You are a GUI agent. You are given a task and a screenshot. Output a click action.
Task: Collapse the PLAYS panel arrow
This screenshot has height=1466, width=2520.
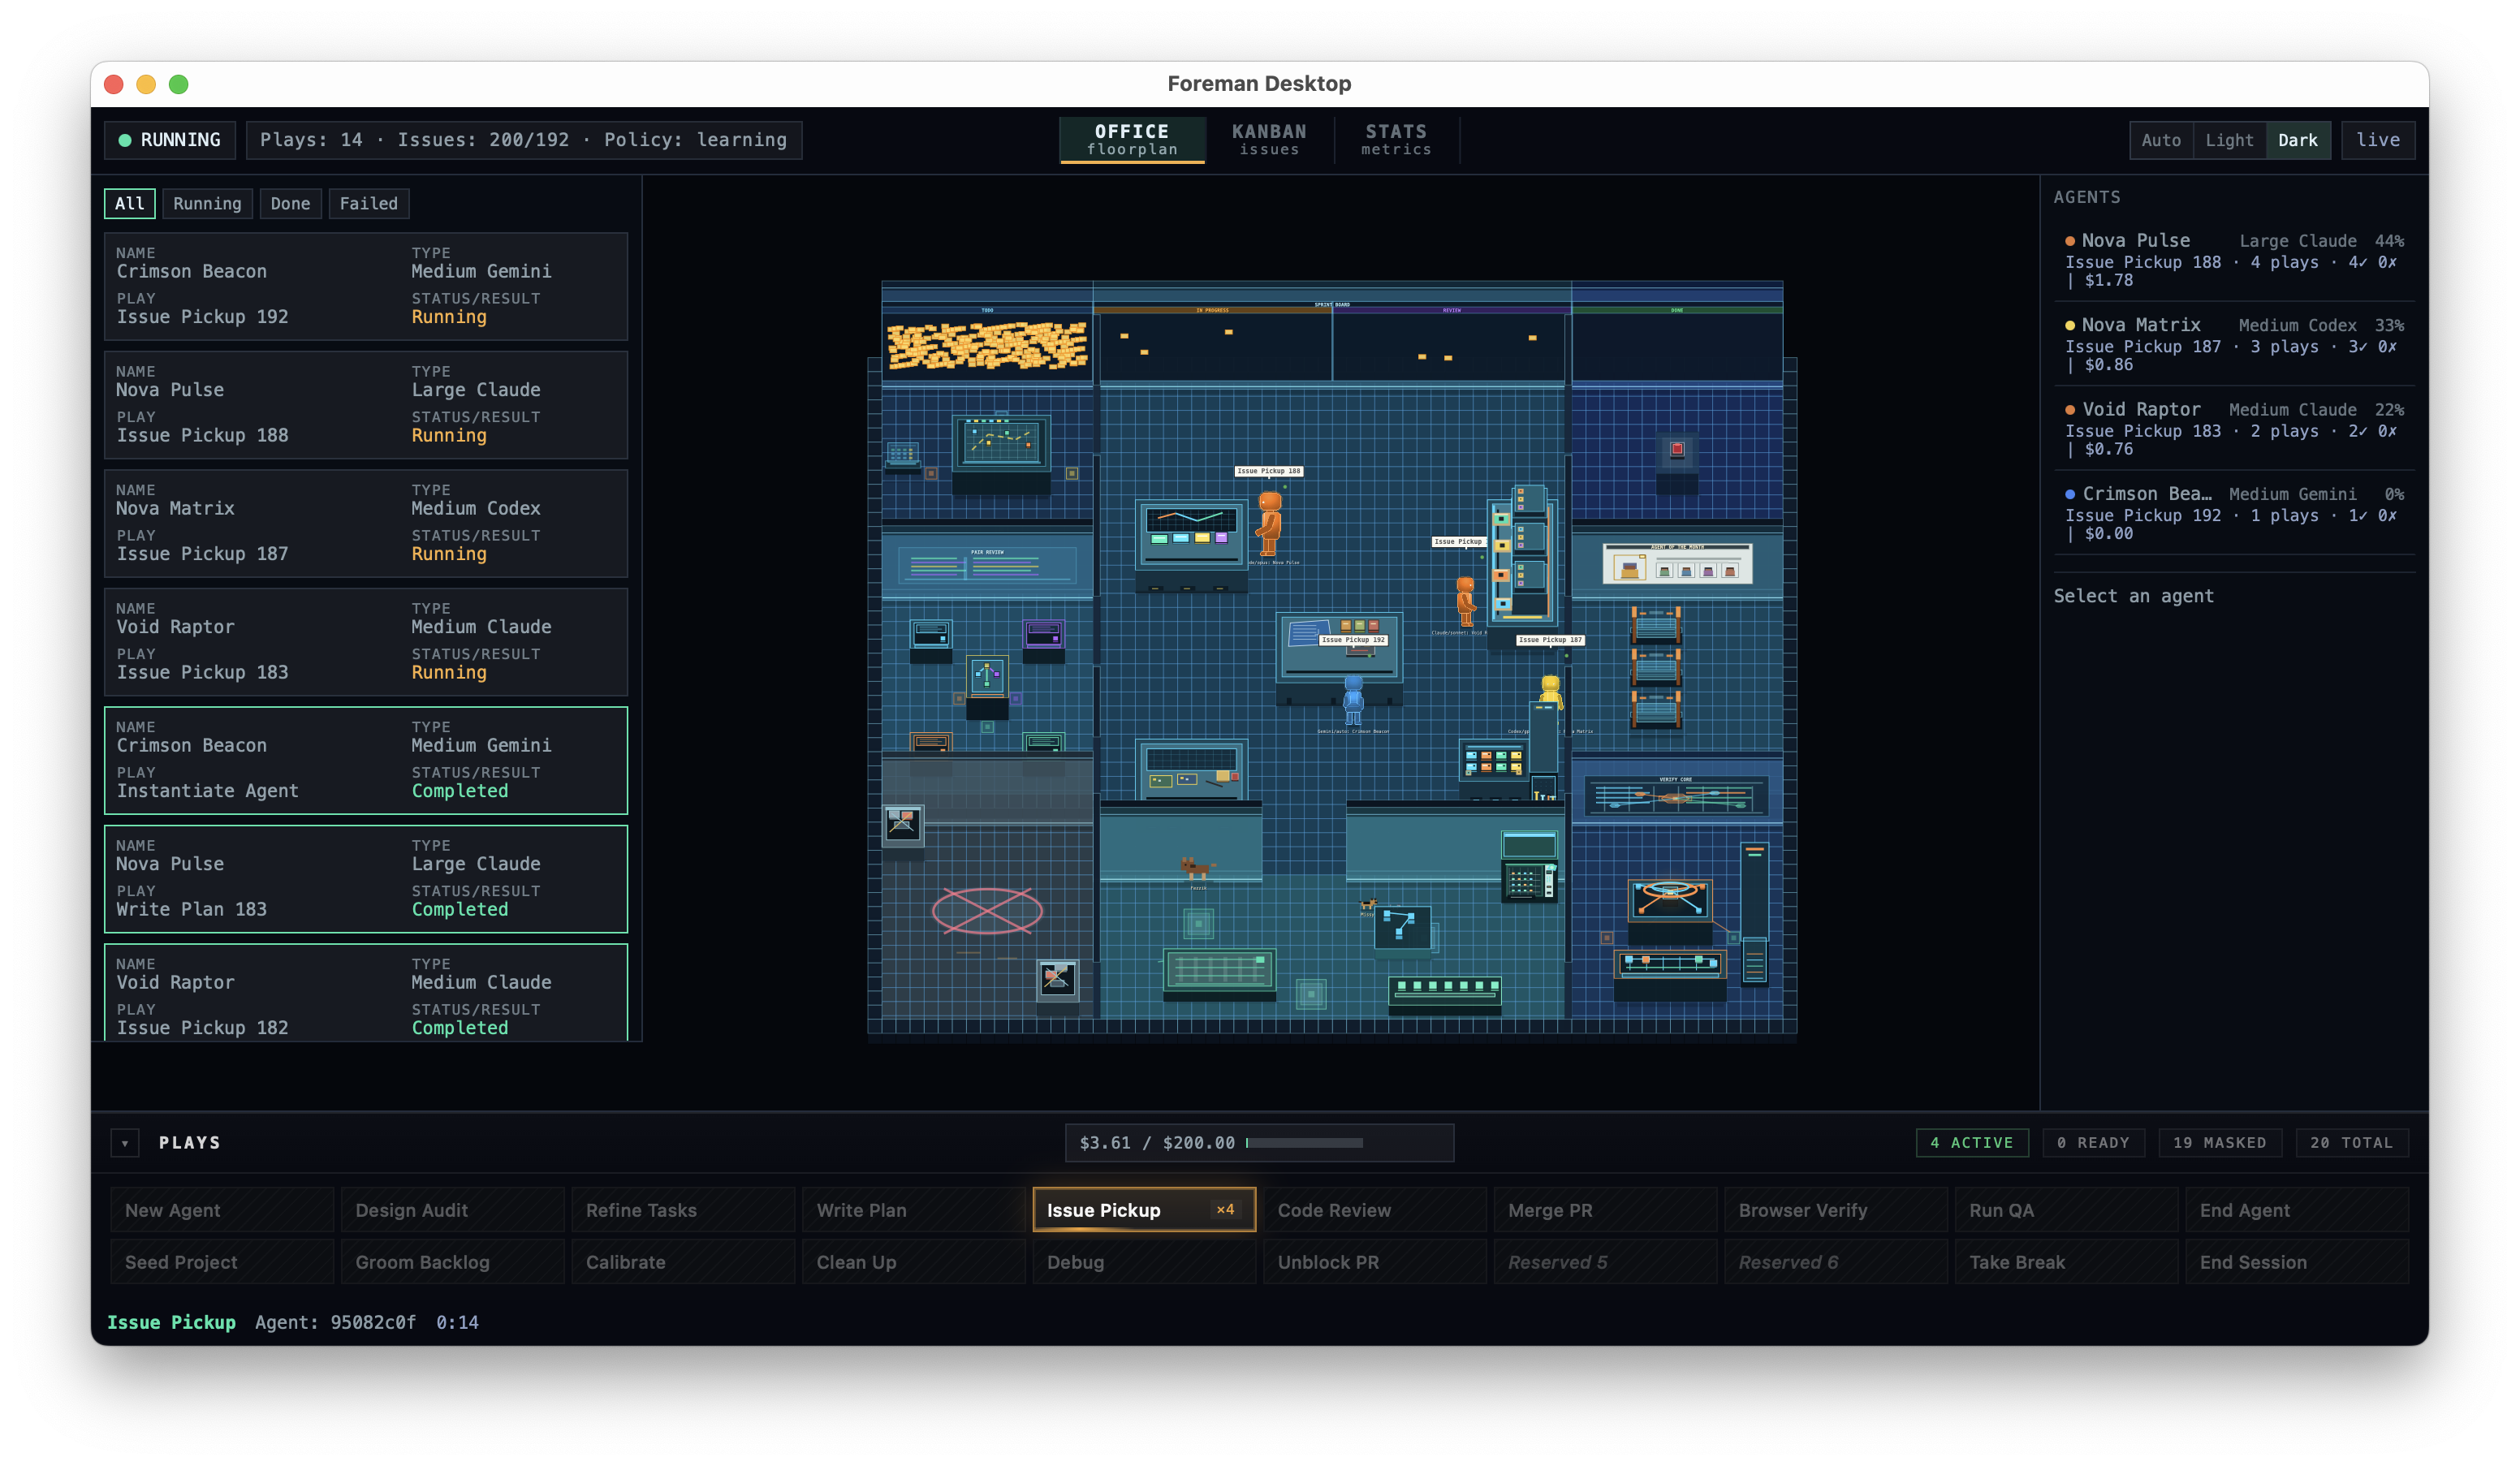[x=125, y=1143]
